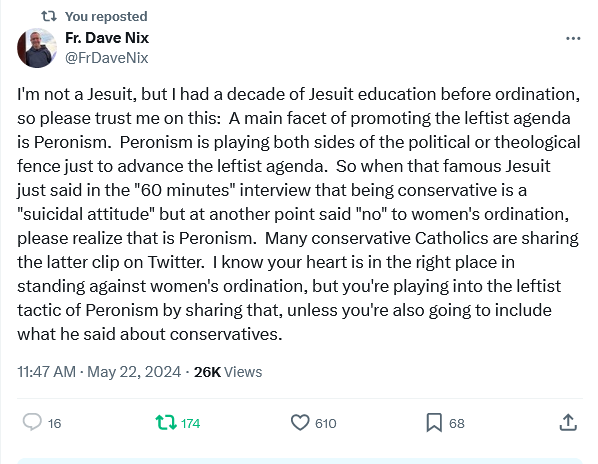Undo repost via green arrows icon

point(166,423)
